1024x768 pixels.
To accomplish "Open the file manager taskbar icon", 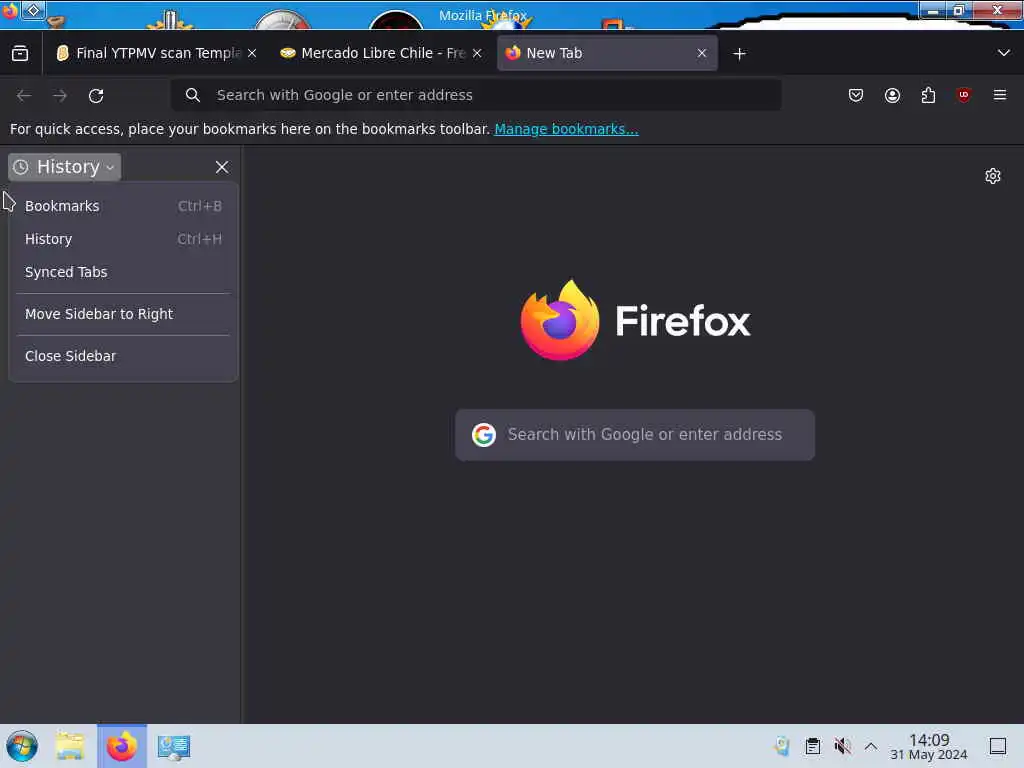I will click(70, 746).
